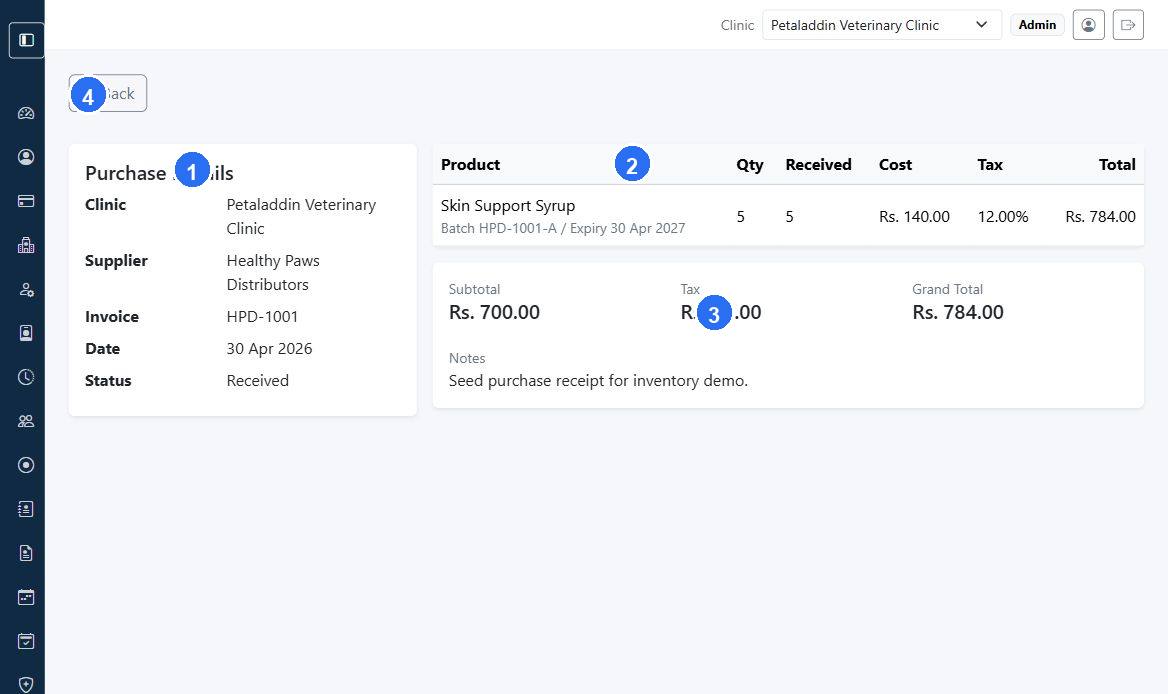1168x694 pixels.
Task: Open the calendar schedule icon in sidebar
Action: click(26, 597)
